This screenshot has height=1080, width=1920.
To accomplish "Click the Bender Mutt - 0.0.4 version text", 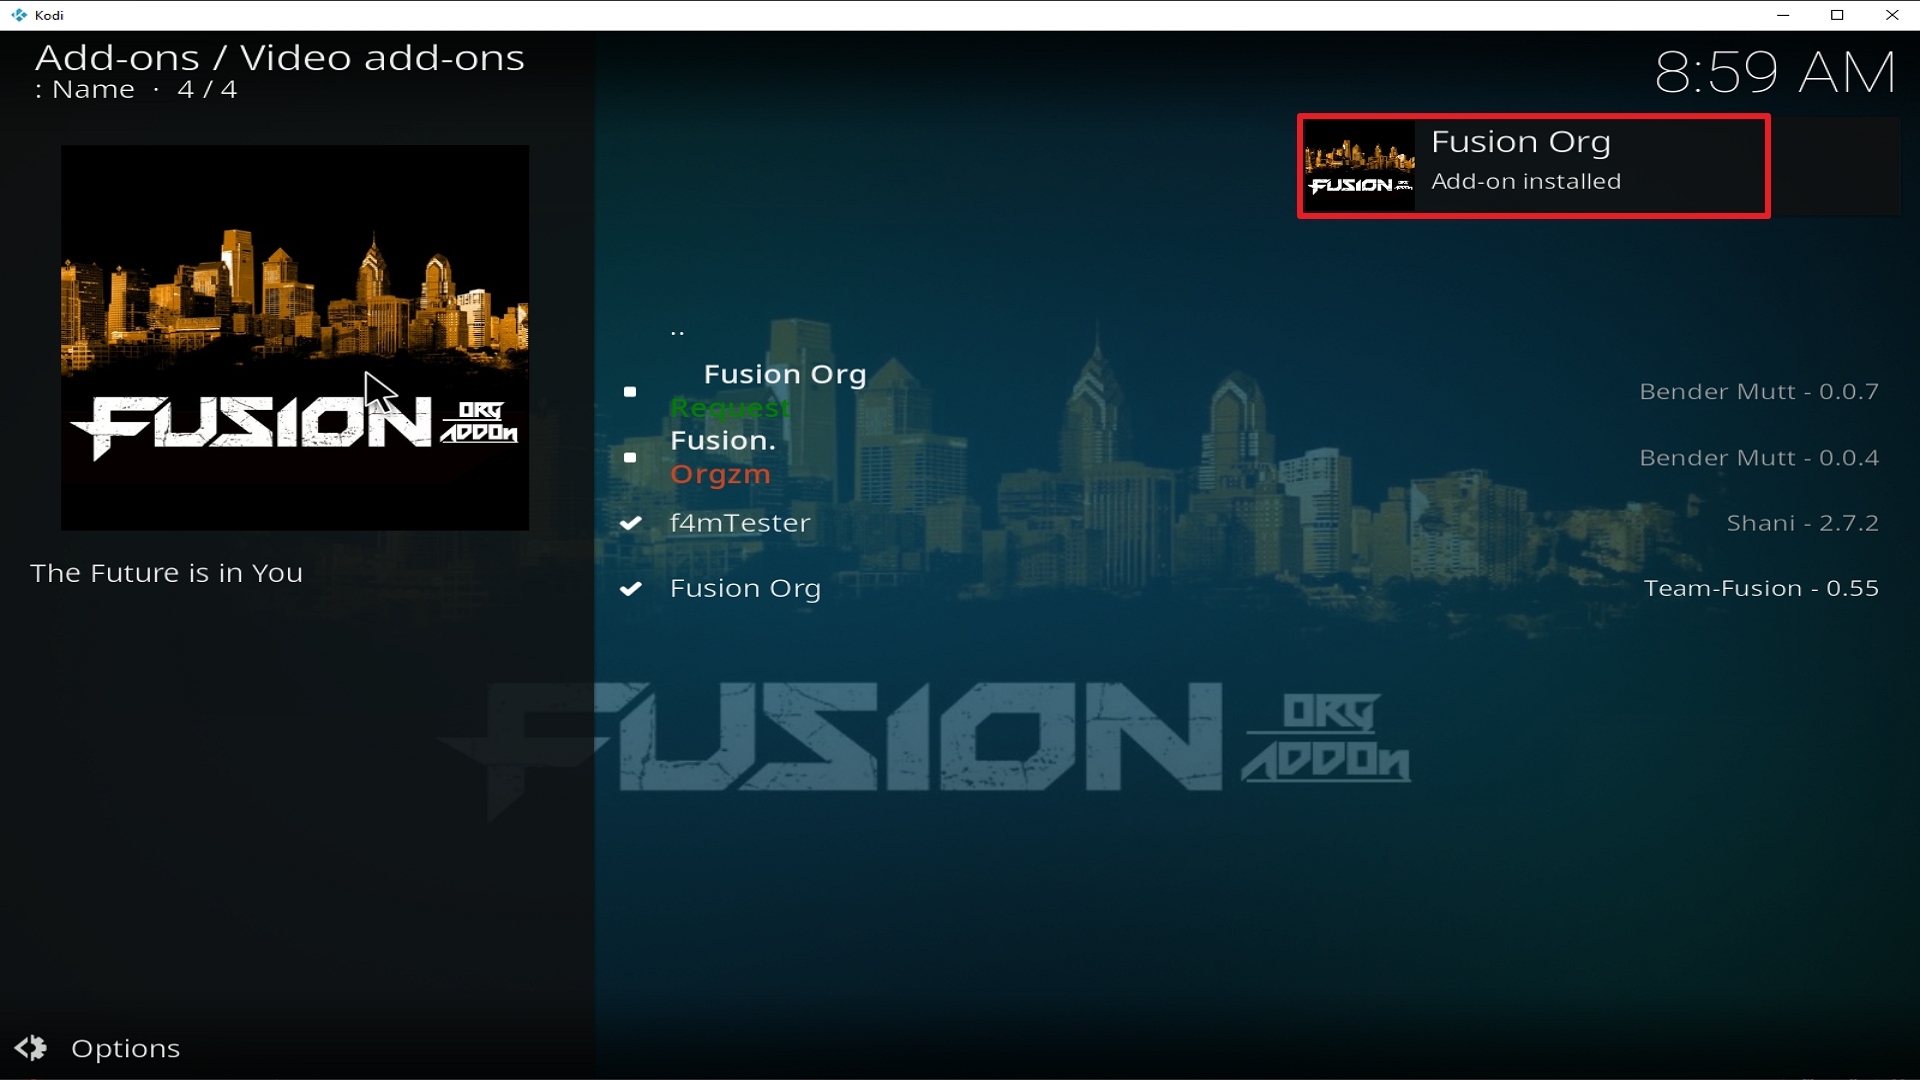I will point(1759,458).
